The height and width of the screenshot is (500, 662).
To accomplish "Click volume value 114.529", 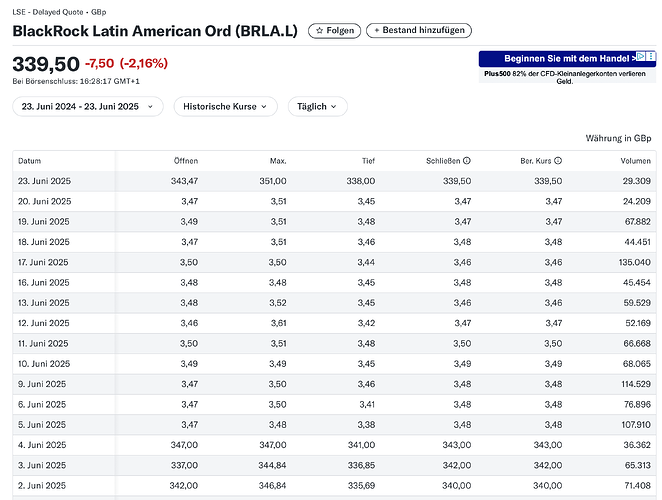I will (x=636, y=384).
